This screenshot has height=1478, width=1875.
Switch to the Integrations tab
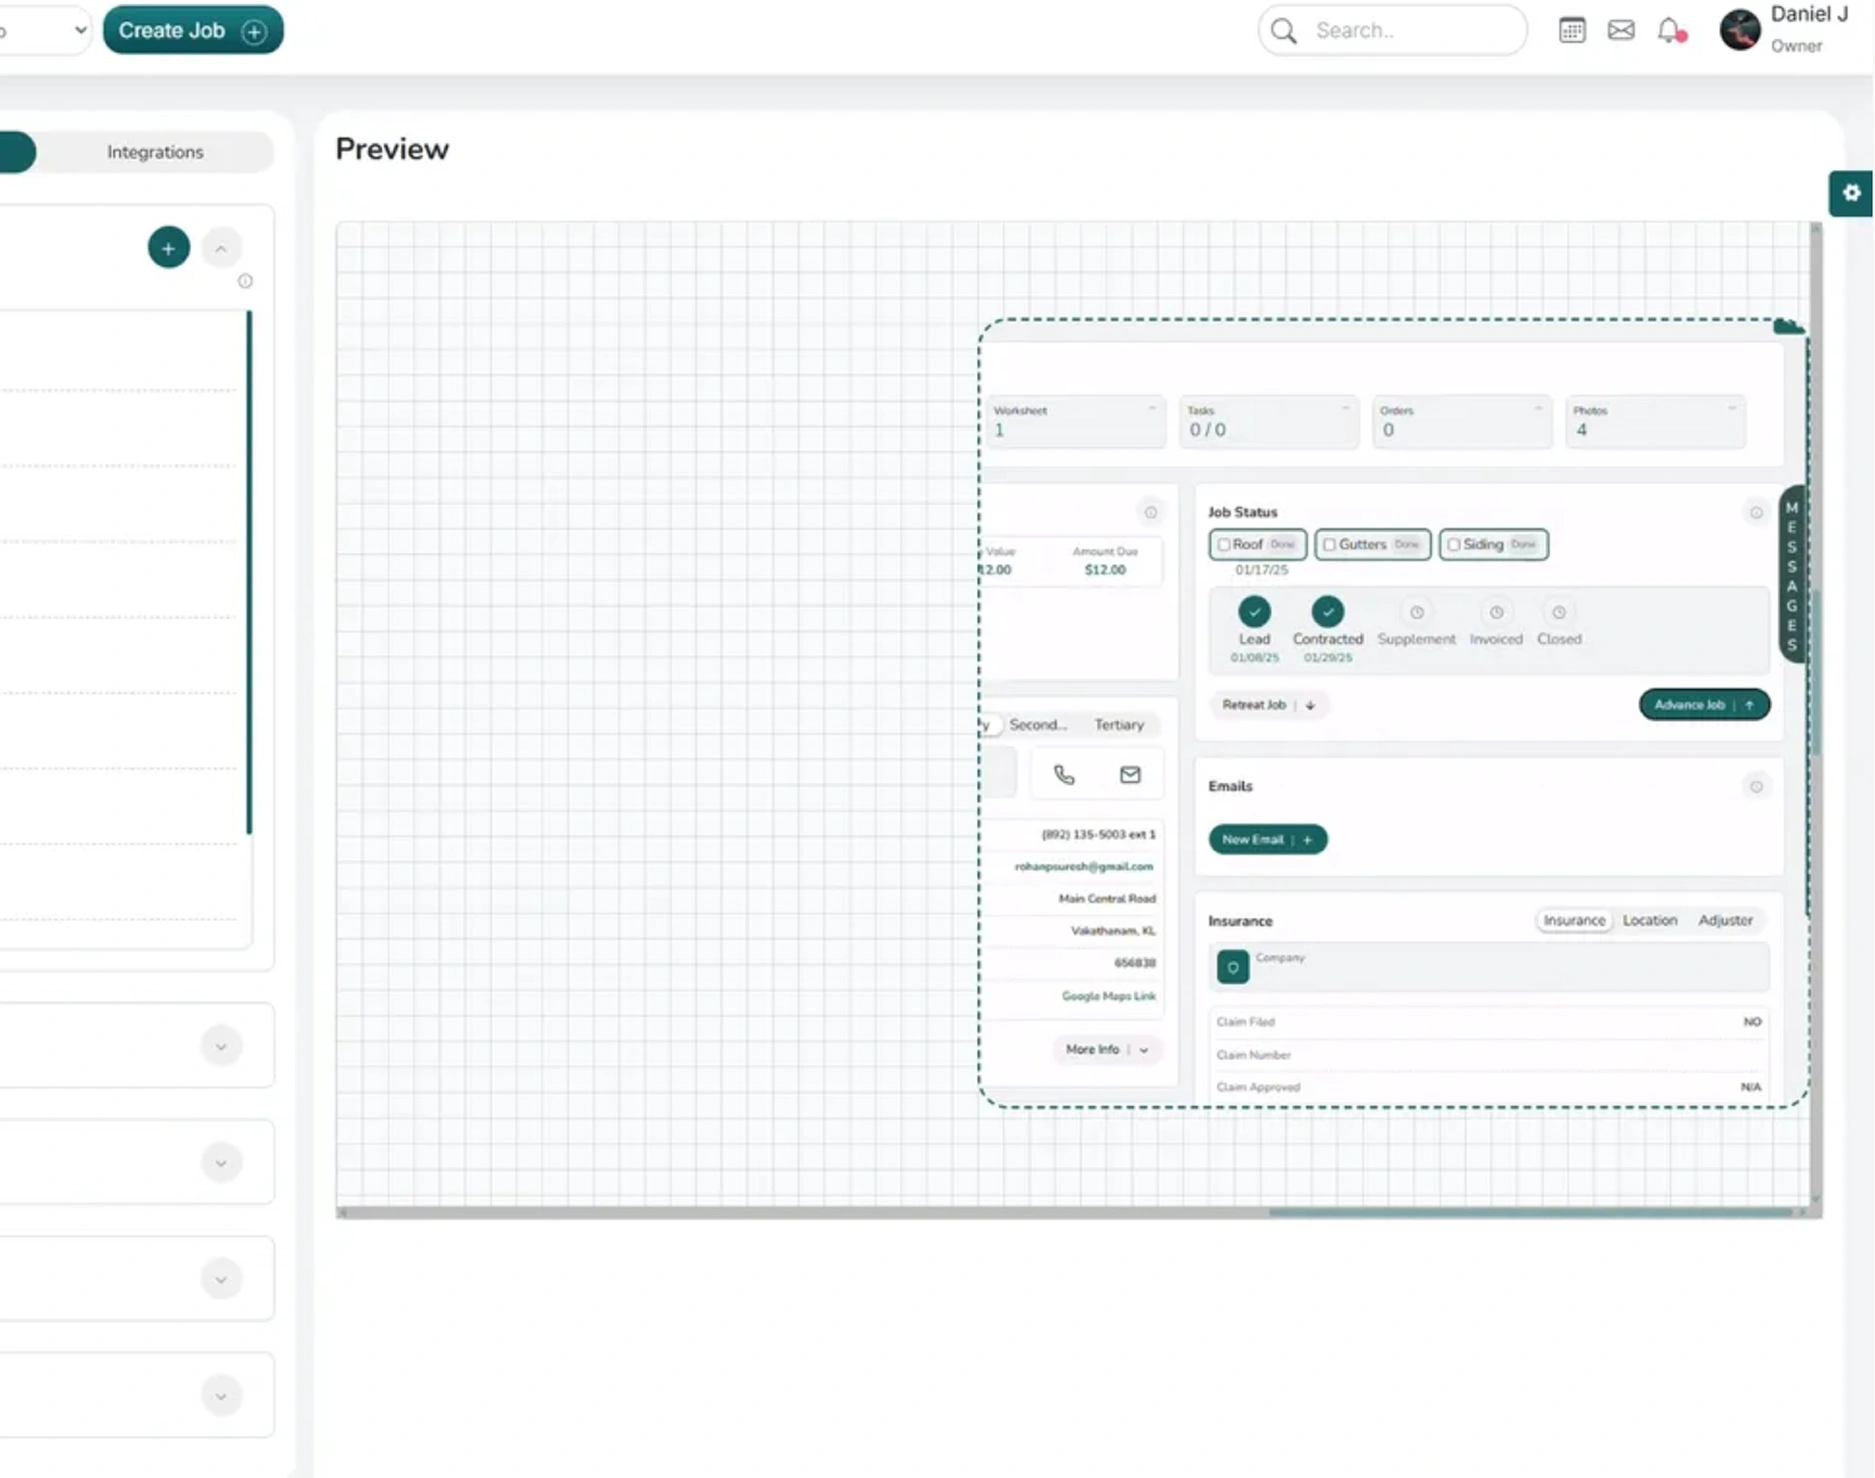pyautogui.click(x=155, y=152)
